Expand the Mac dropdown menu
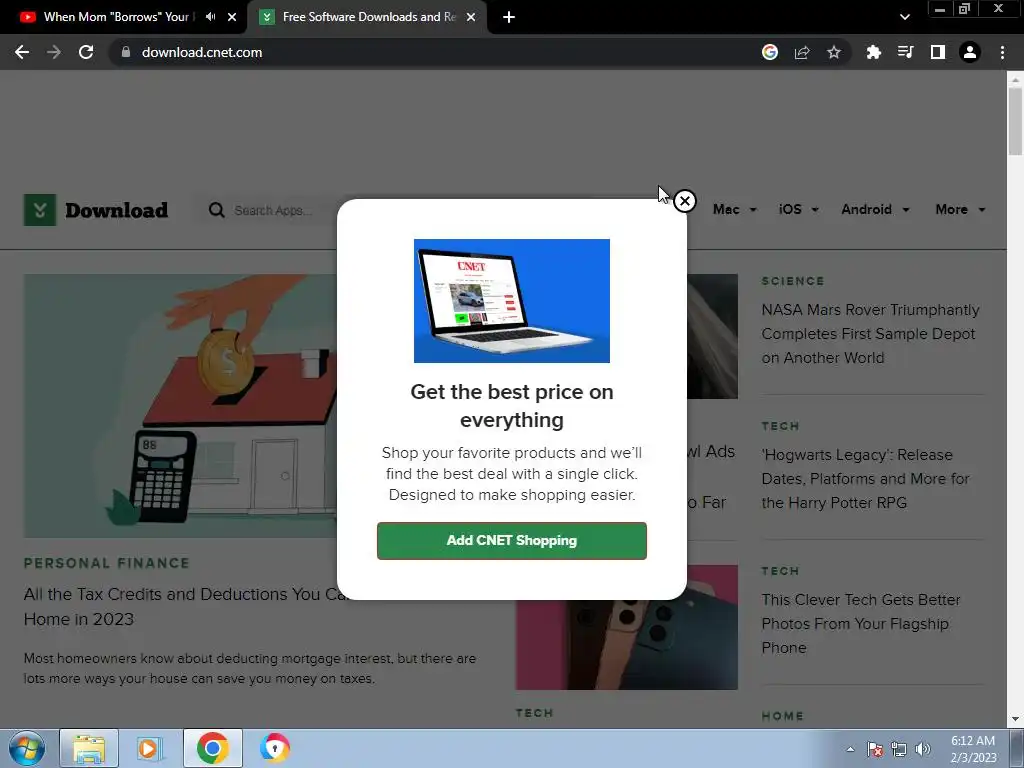 click(735, 210)
